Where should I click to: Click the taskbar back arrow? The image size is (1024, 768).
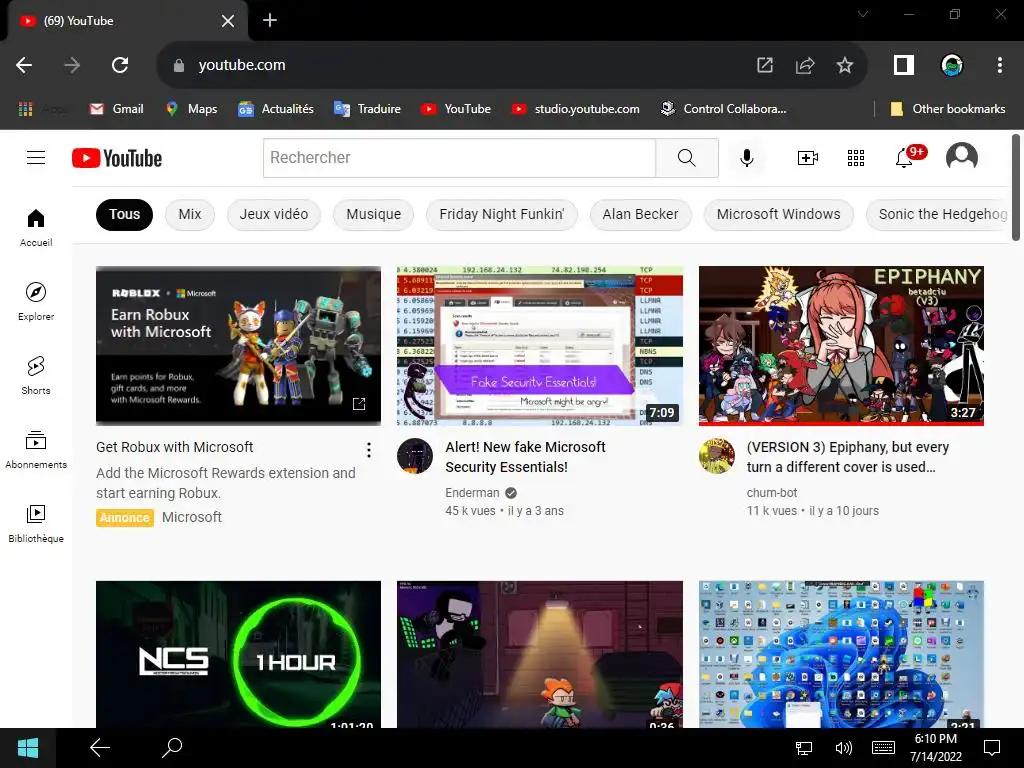(x=100, y=748)
